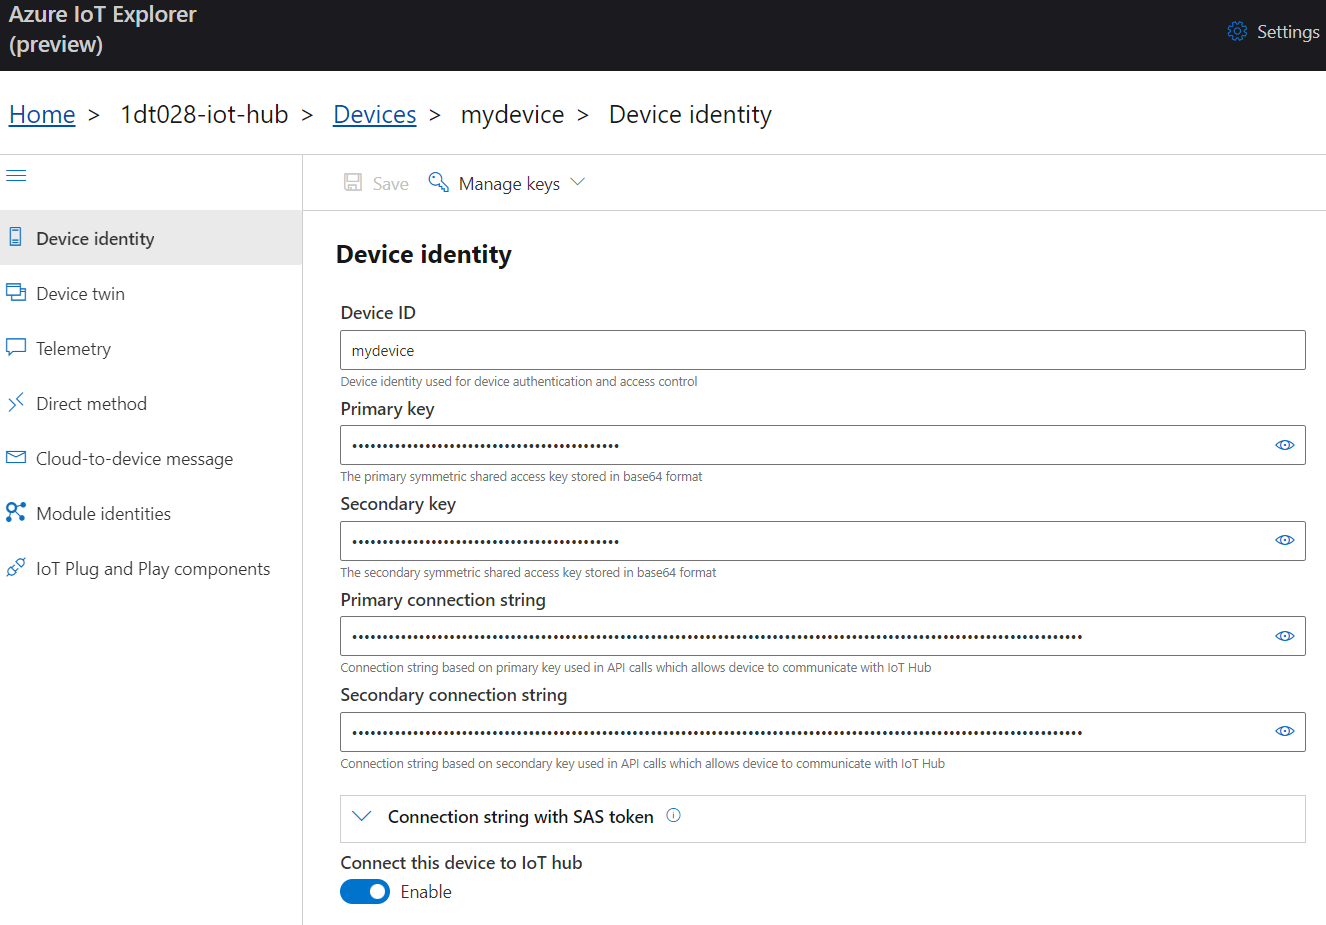Click the SAS token info icon
The height and width of the screenshot is (925, 1326).
click(x=674, y=815)
